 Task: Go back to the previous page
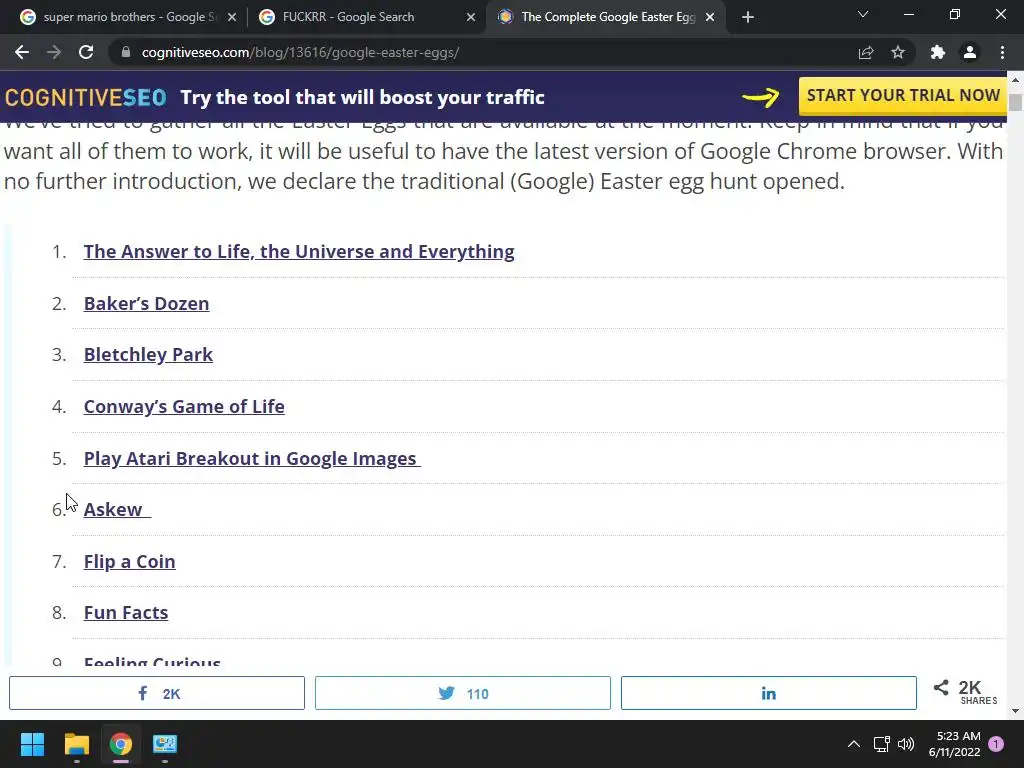click(x=22, y=52)
